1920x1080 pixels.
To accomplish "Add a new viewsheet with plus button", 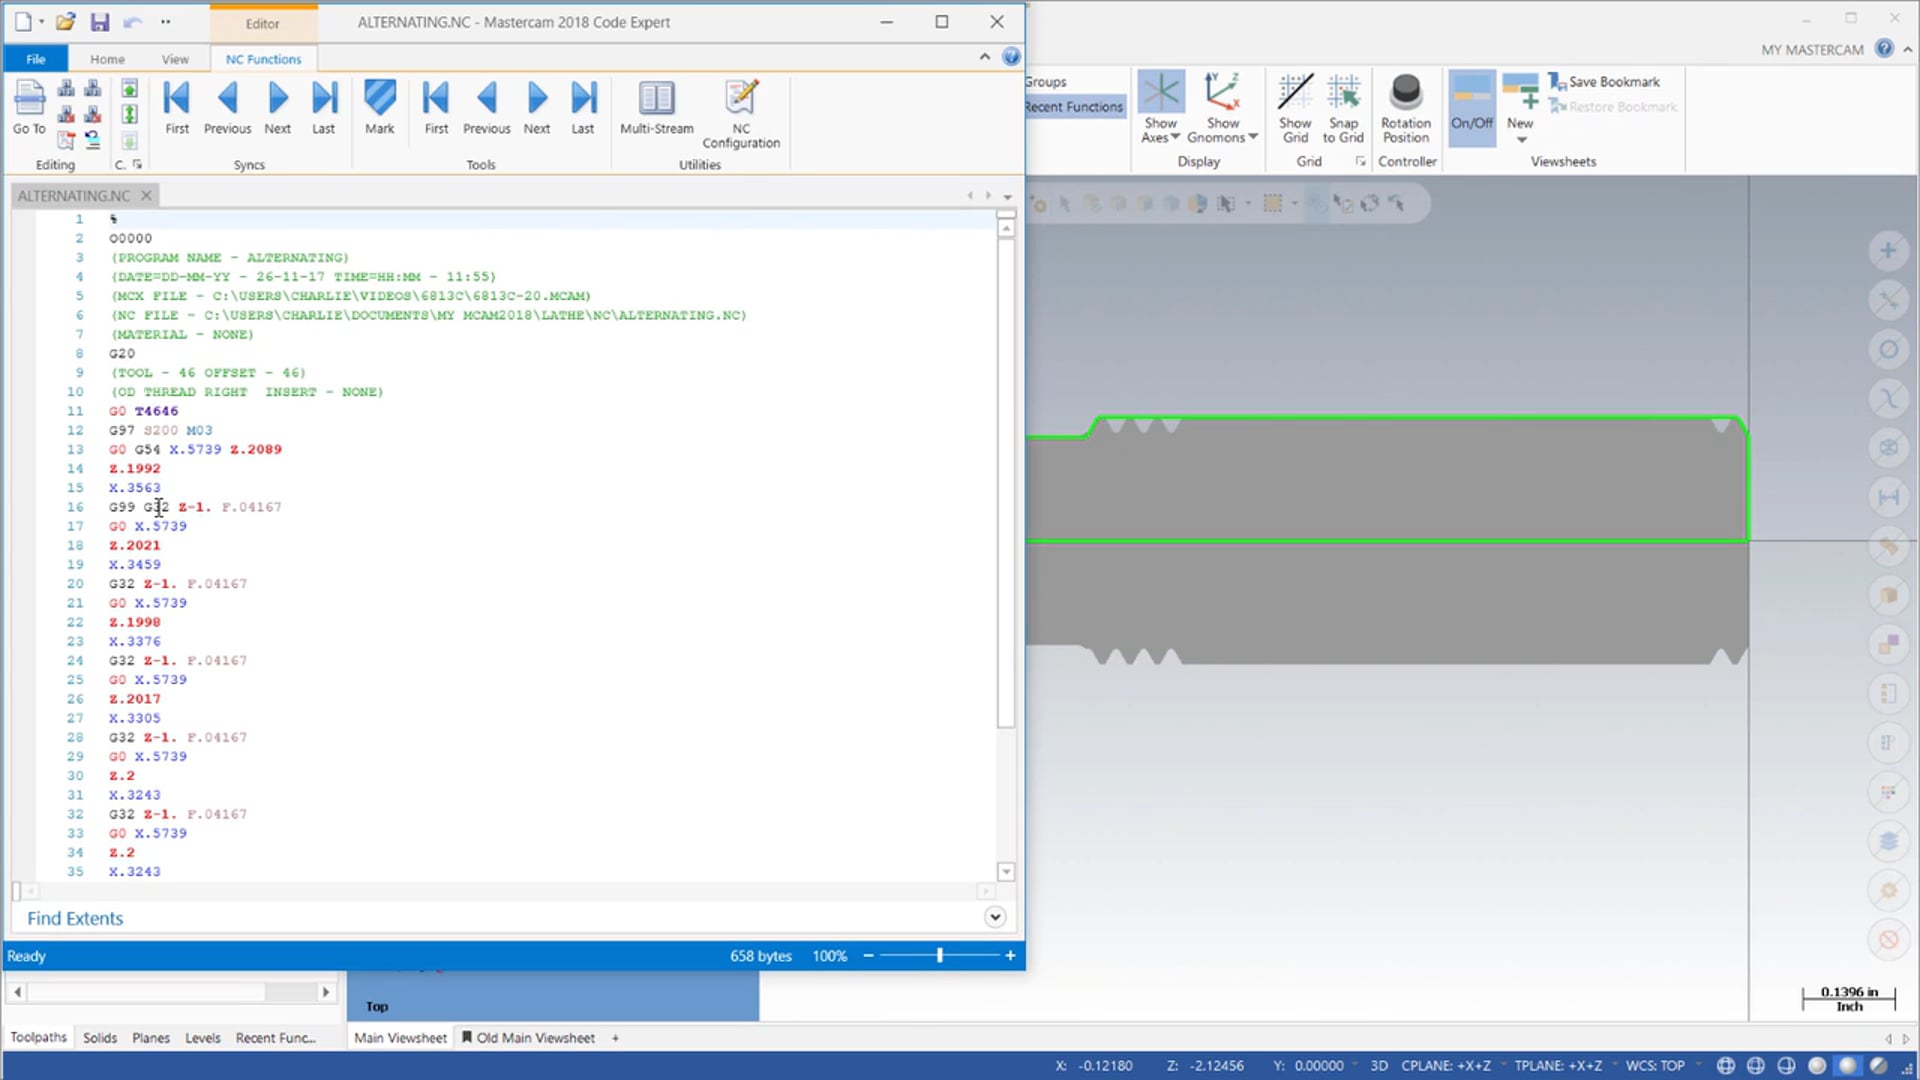I will [615, 1038].
